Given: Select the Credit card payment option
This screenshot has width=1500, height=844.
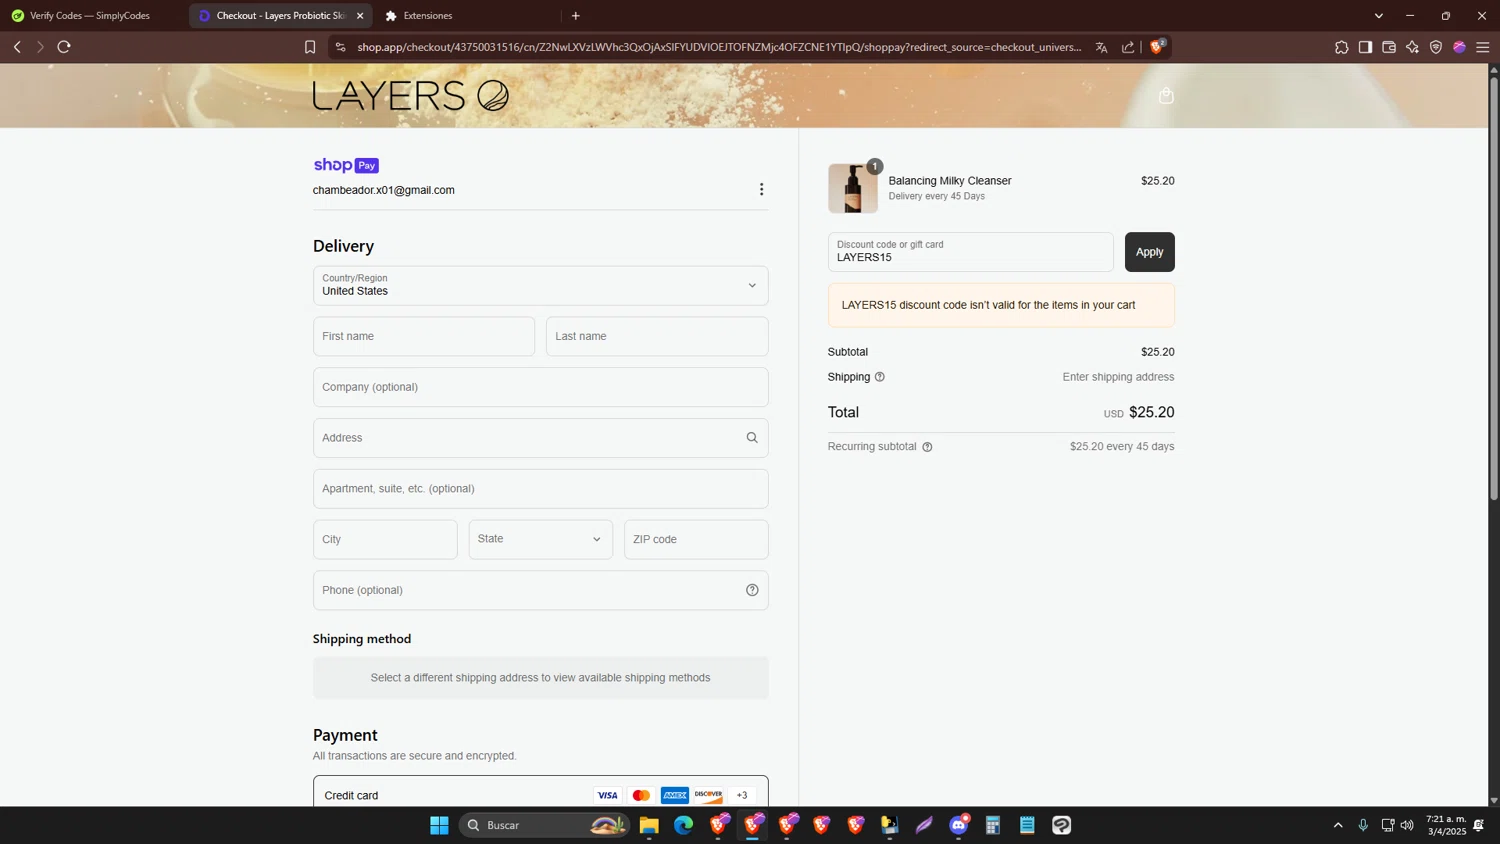Looking at the screenshot, I should pyautogui.click(x=541, y=795).
